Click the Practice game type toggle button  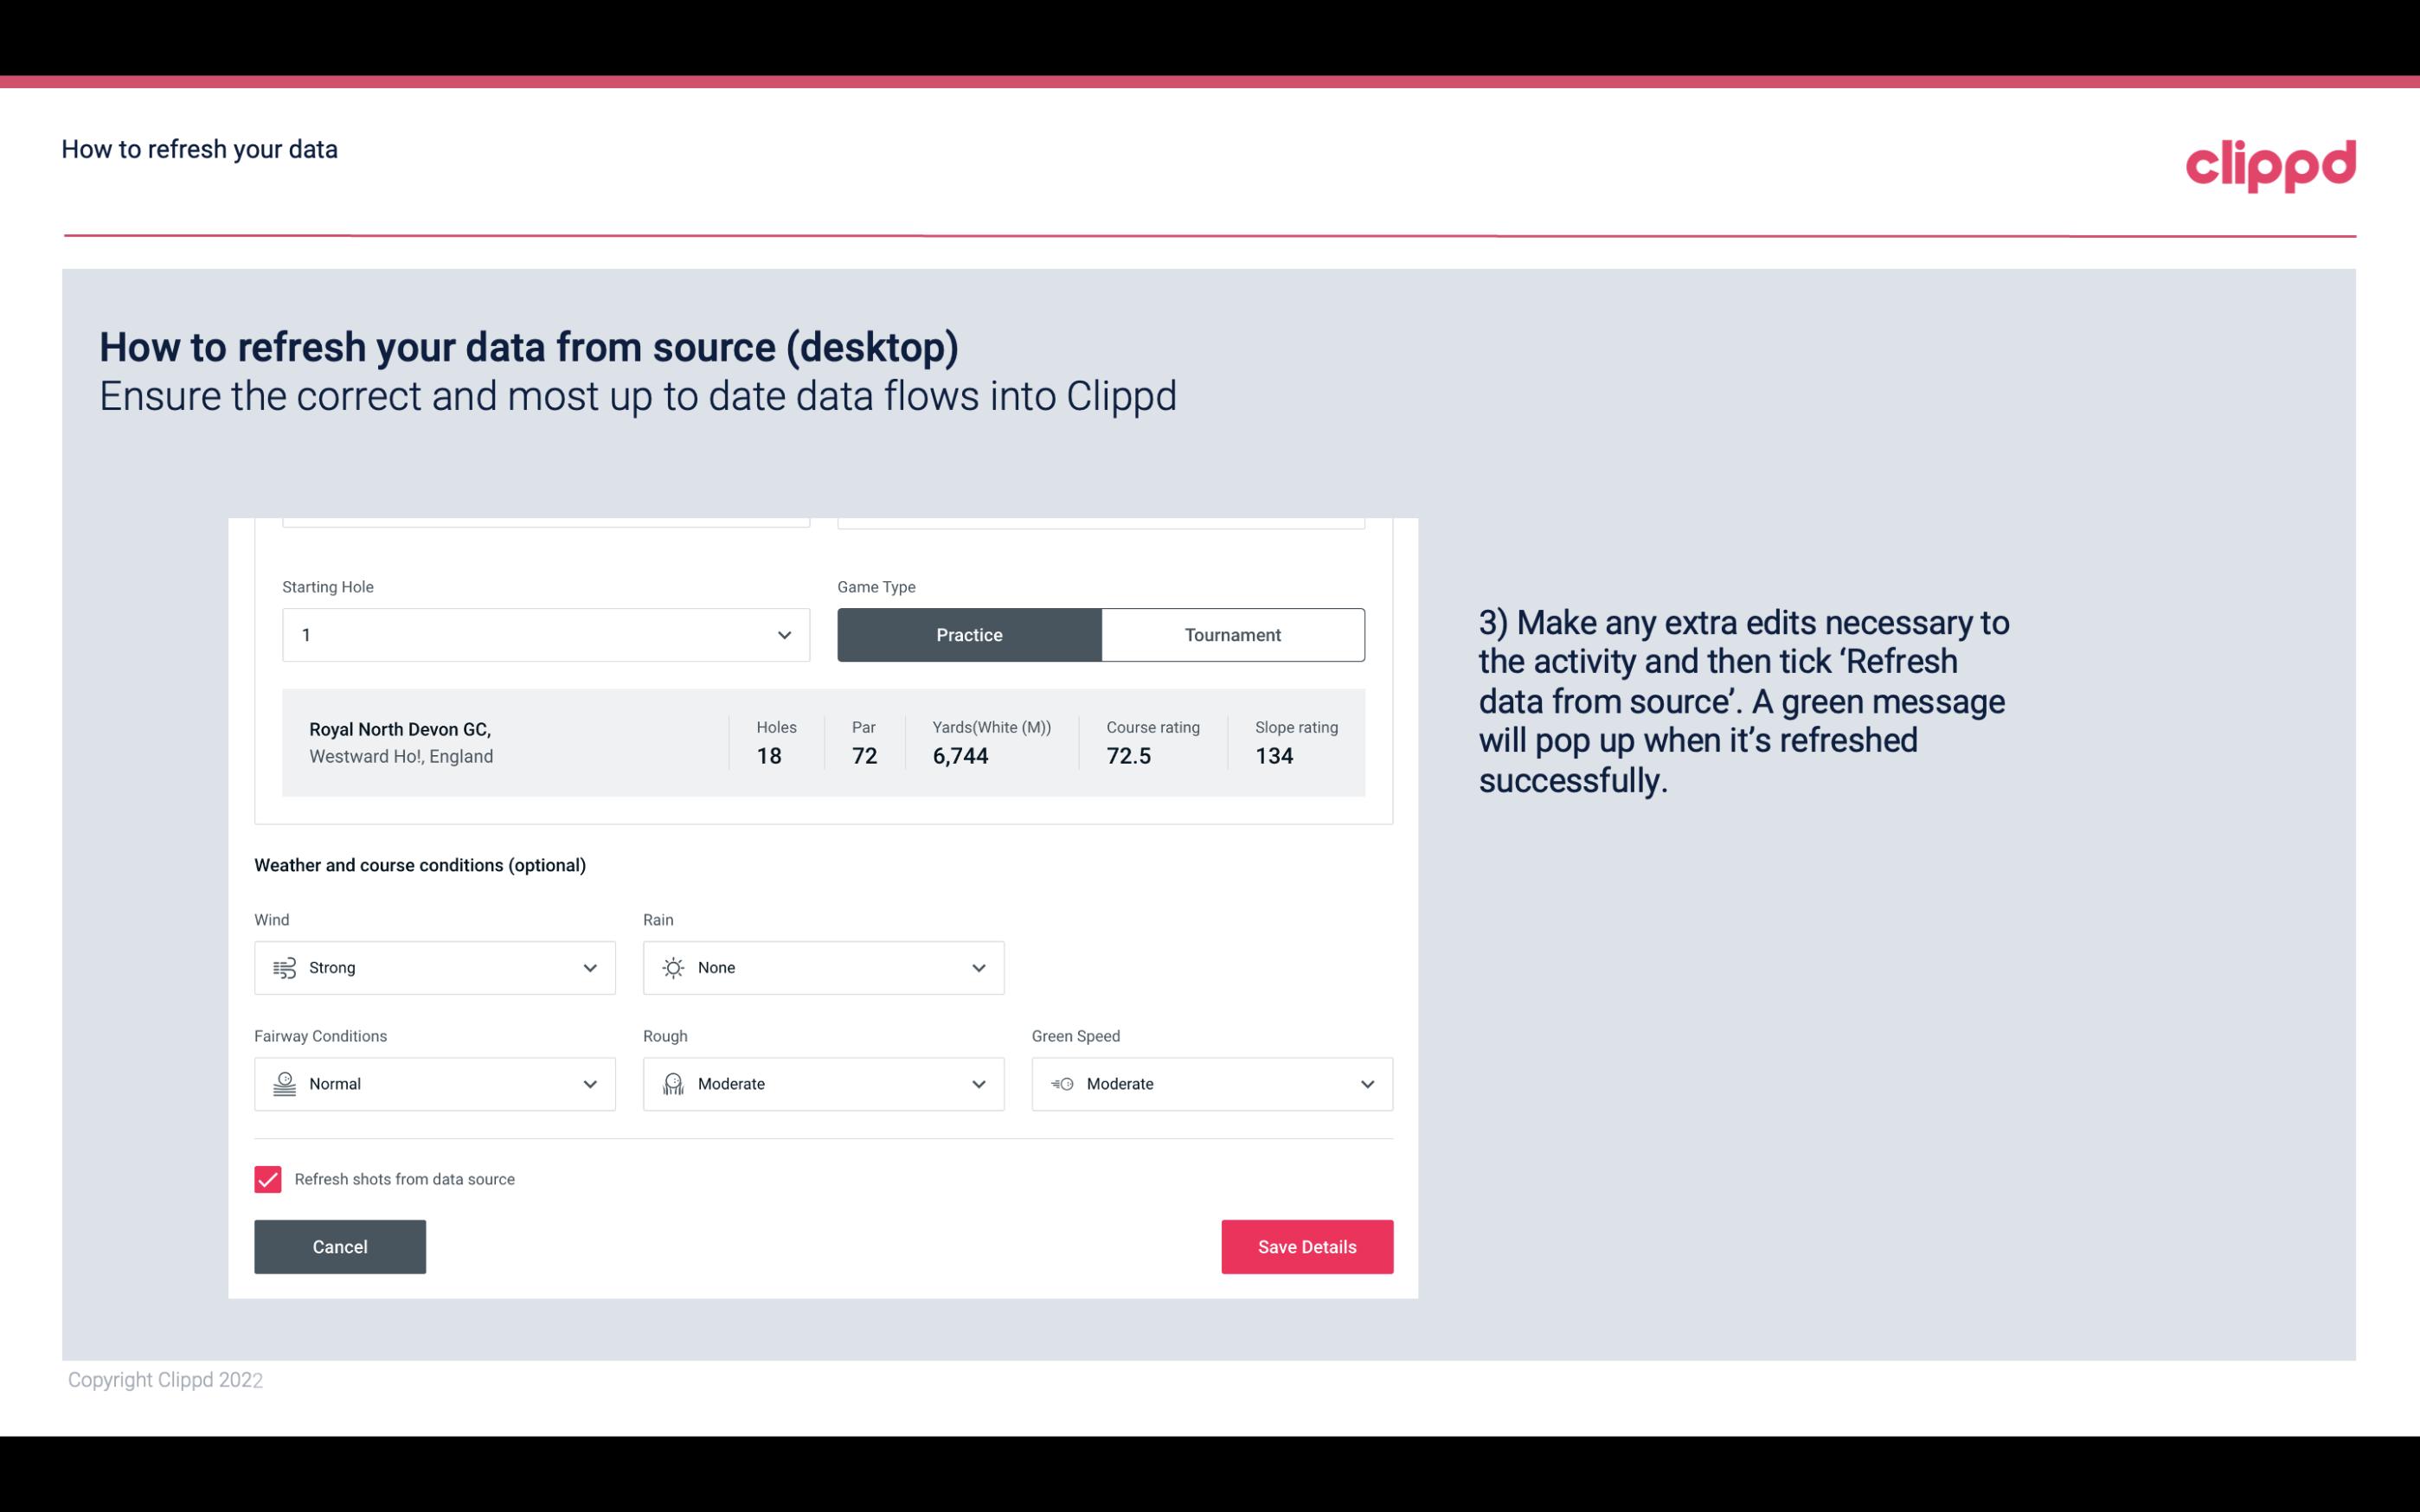click(x=969, y=634)
